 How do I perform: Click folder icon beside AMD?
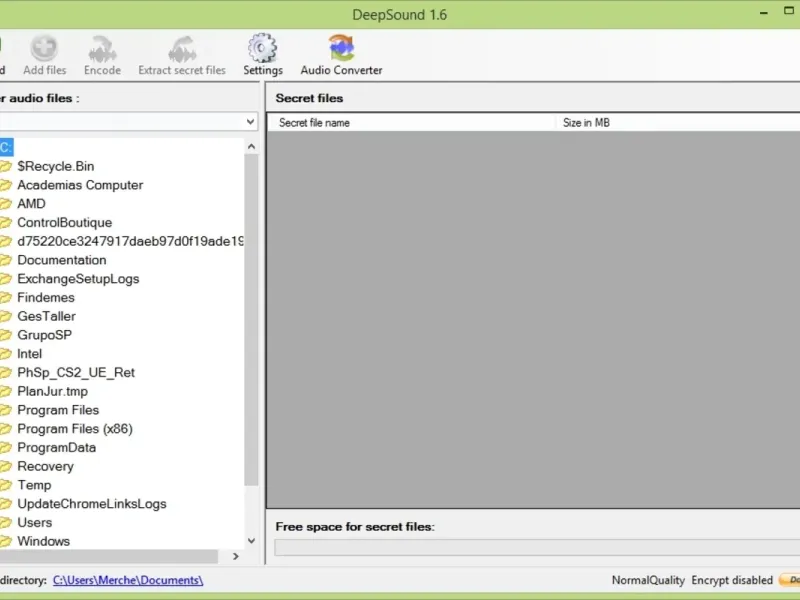6,204
